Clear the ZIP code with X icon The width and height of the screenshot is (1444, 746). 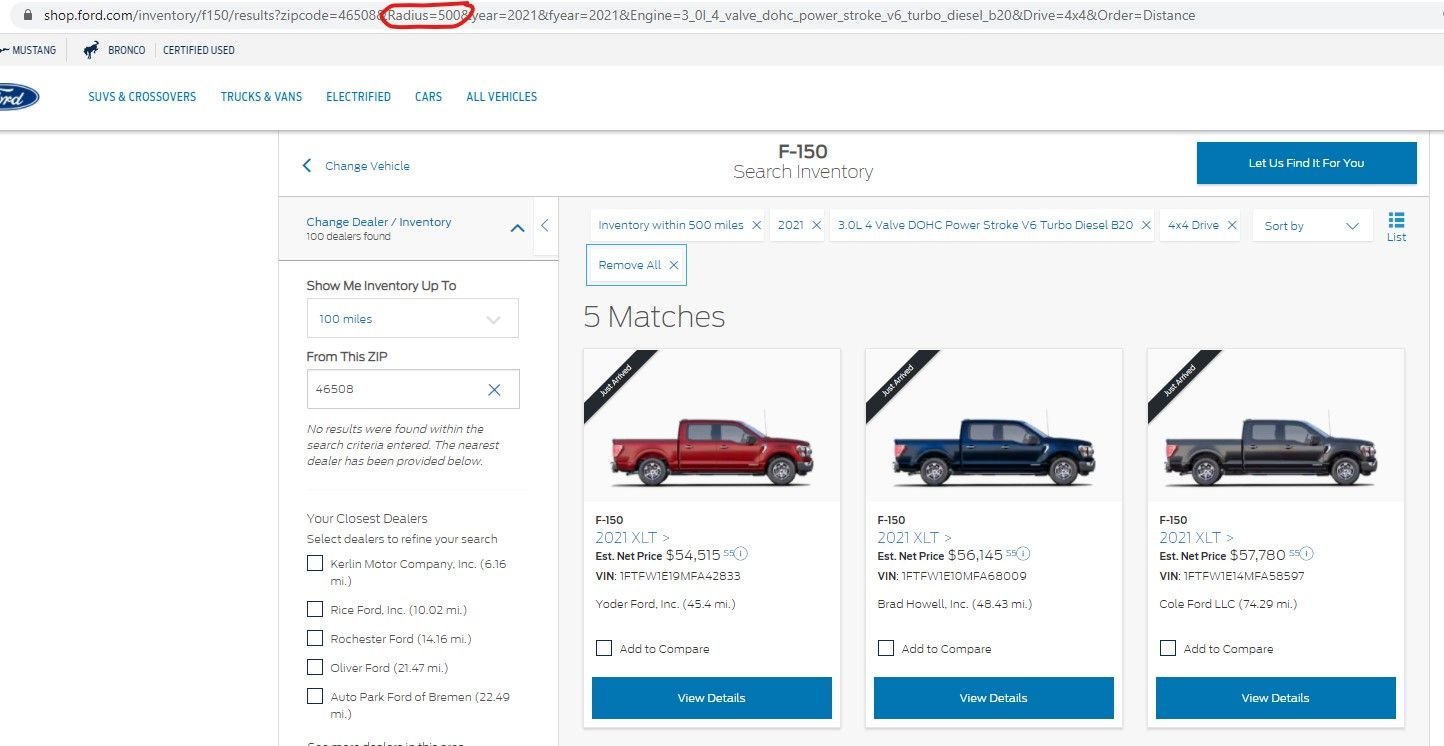click(x=494, y=390)
